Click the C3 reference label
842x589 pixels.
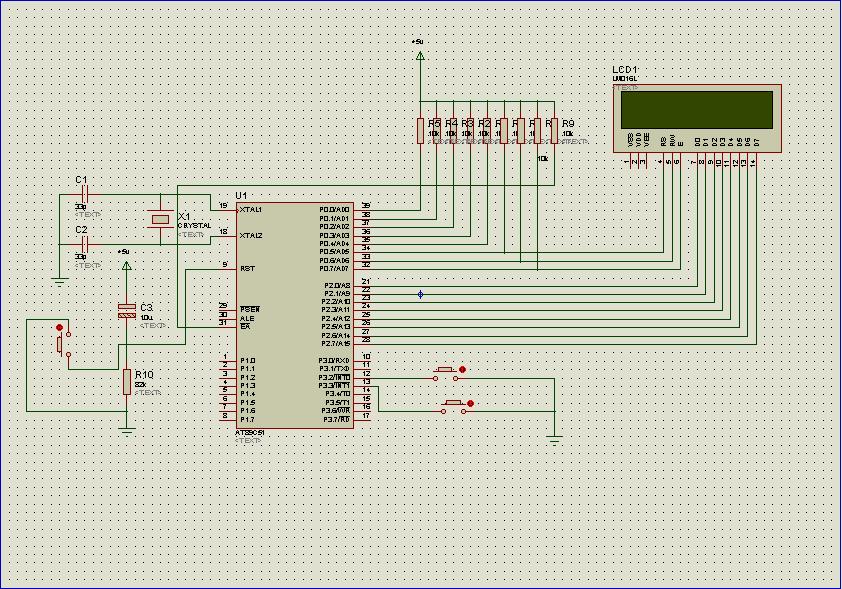pyautogui.click(x=147, y=308)
